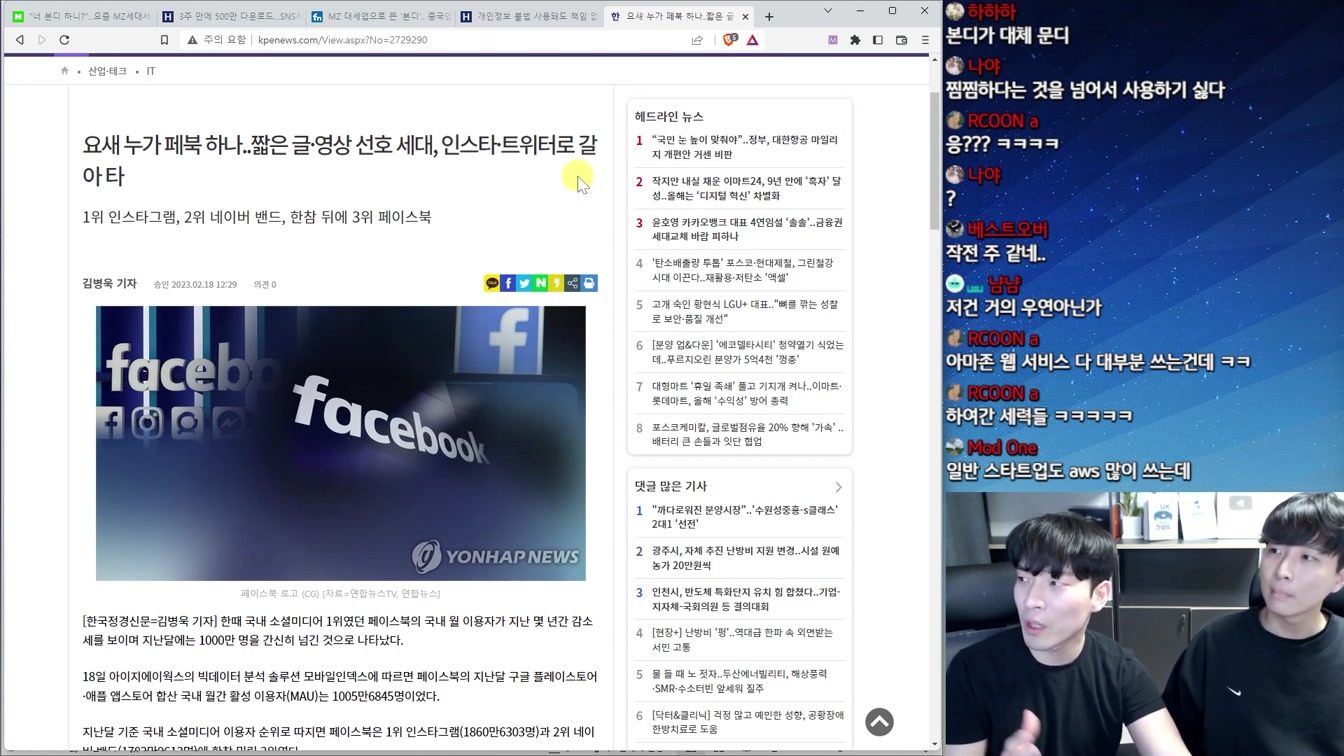Share the article via KakaoTalk icon
The image size is (1344, 756).
click(x=492, y=284)
